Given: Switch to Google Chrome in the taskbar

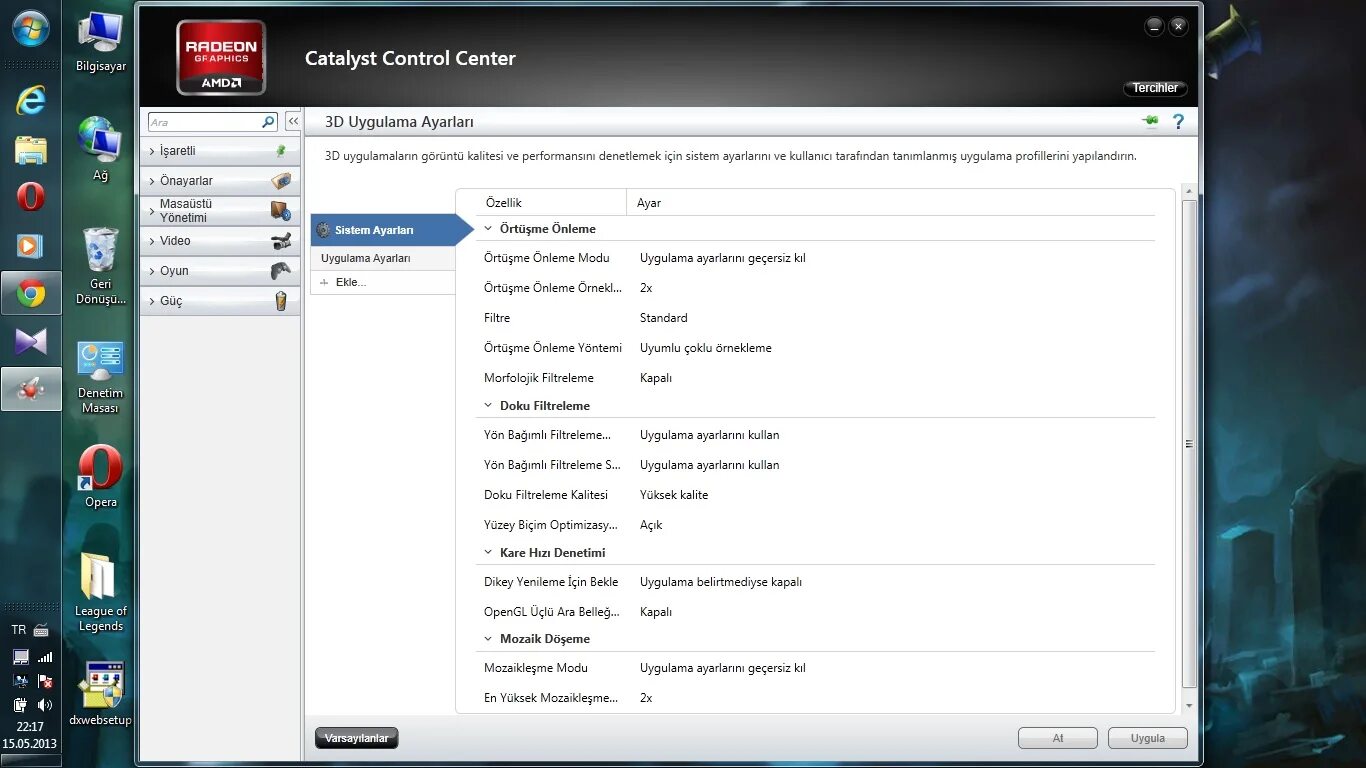Looking at the screenshot, I should coord(31,293).
